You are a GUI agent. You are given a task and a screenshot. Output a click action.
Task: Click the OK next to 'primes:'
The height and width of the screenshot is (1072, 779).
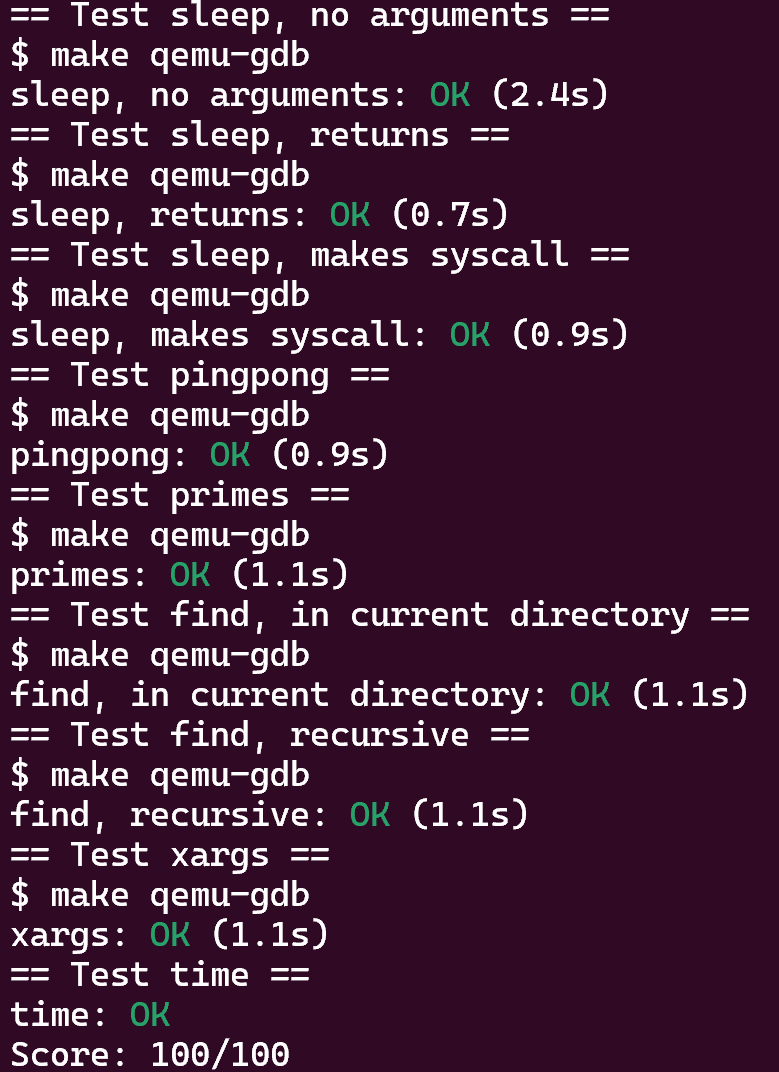pos(190,574)
